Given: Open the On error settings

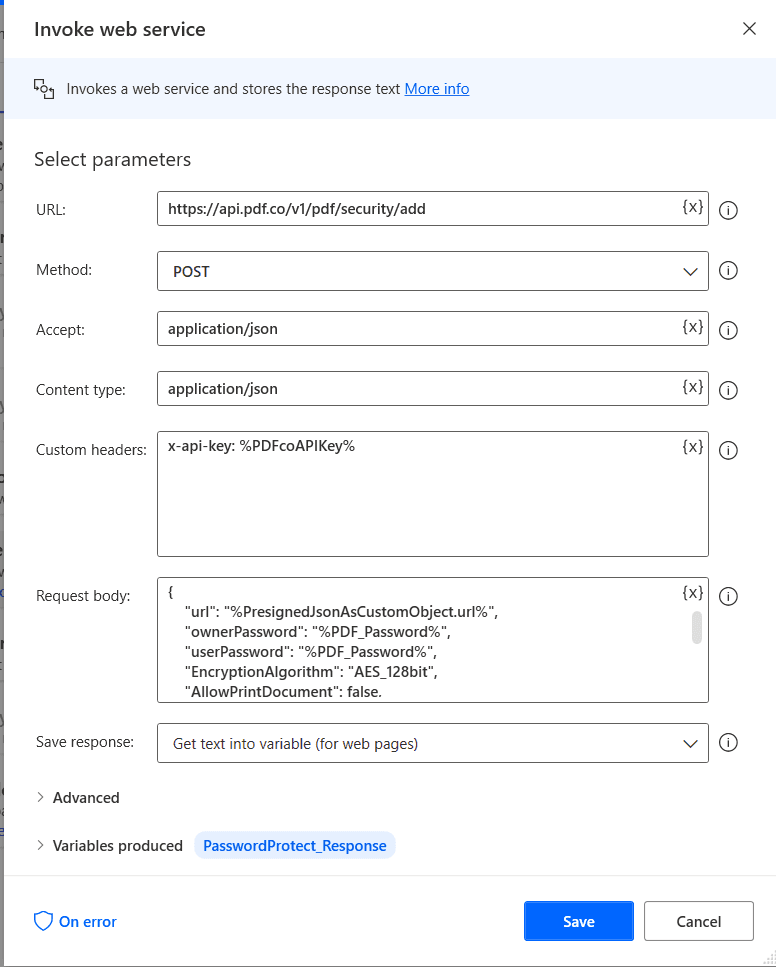Looking at the screenshot, I should 76,921.
